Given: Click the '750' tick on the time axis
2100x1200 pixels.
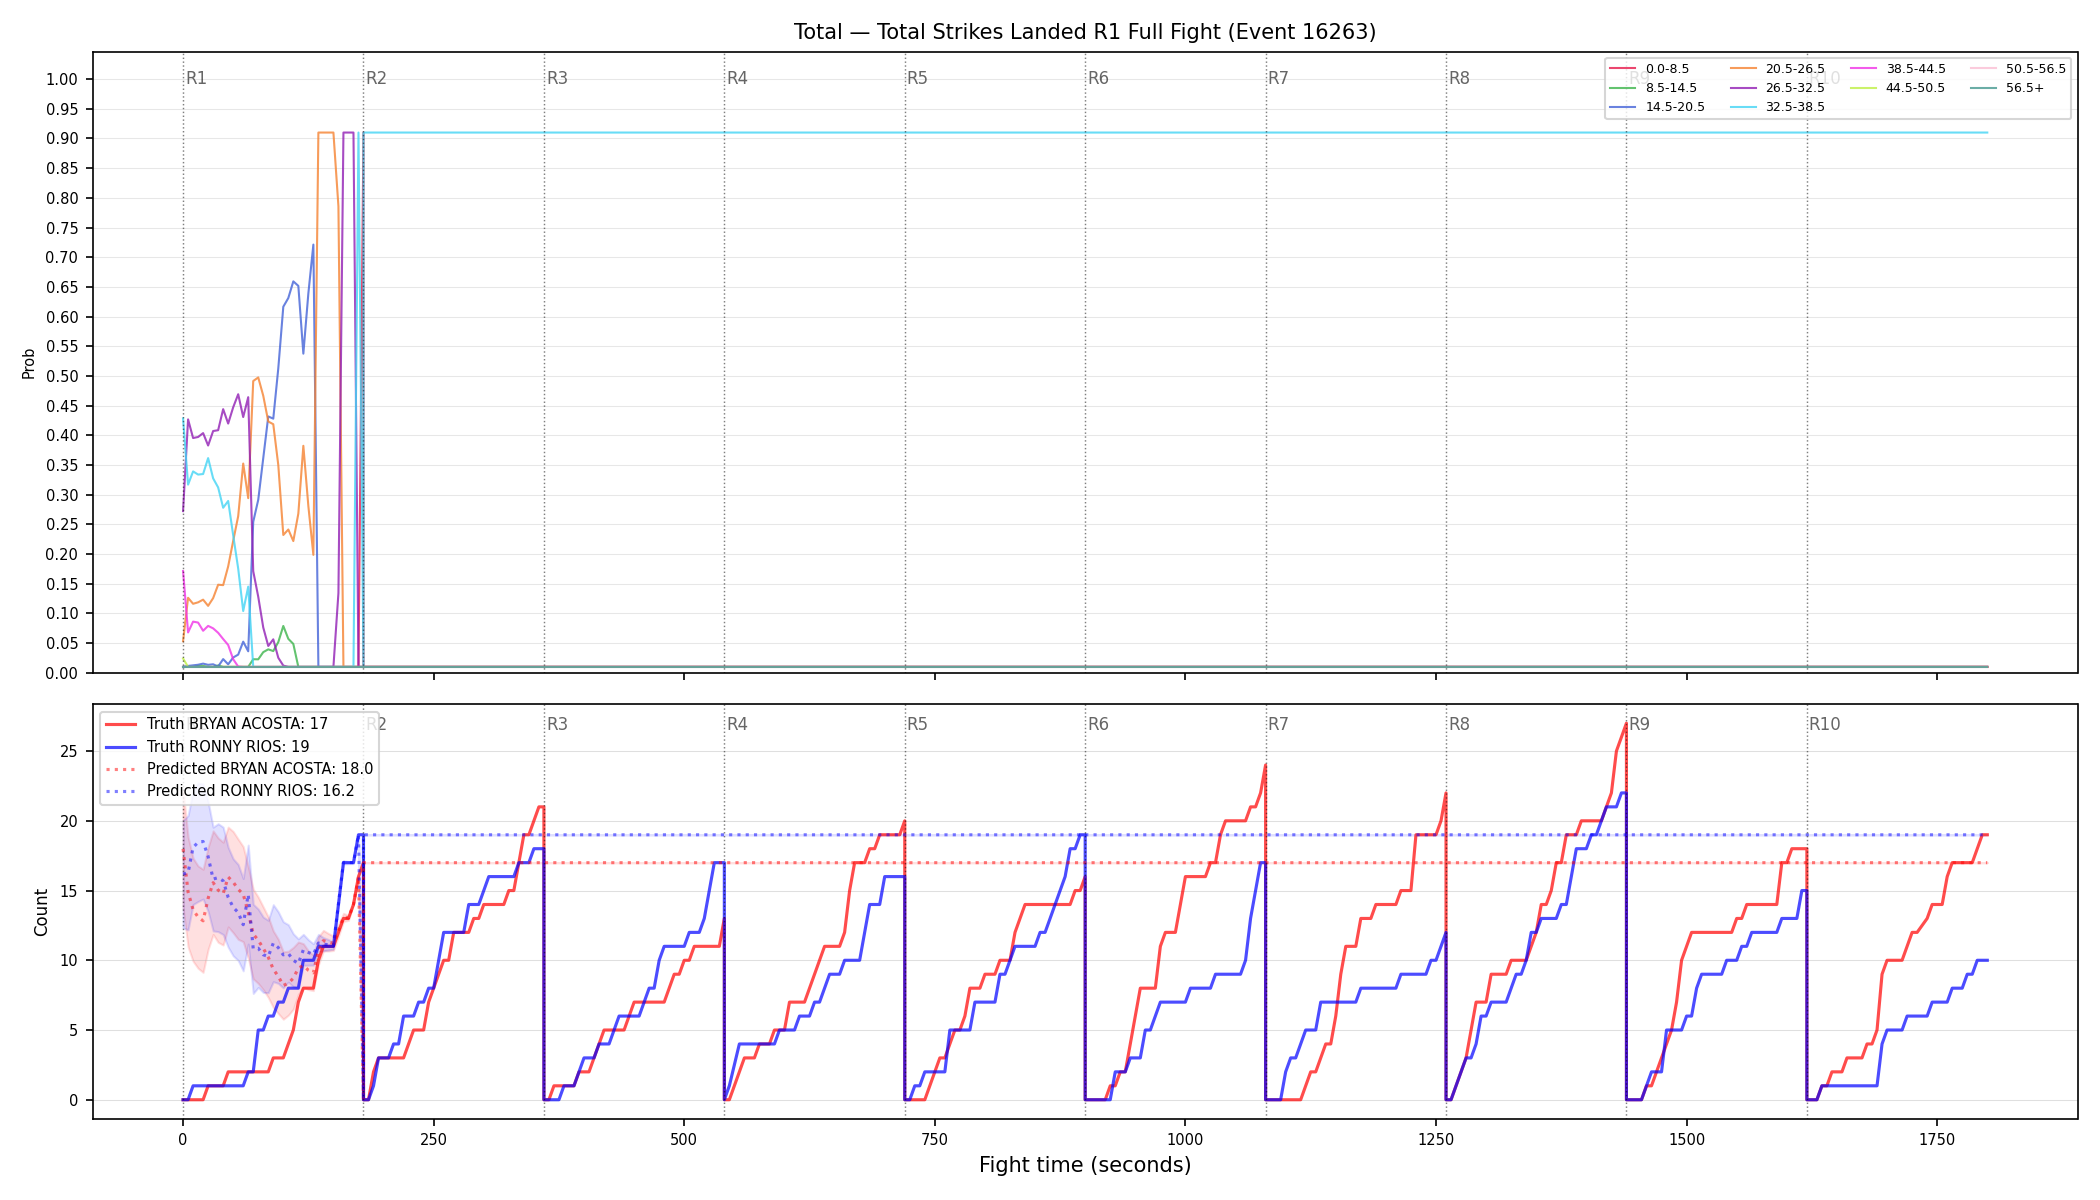Looking at the screenshot, I should [x=935, y=1139].
